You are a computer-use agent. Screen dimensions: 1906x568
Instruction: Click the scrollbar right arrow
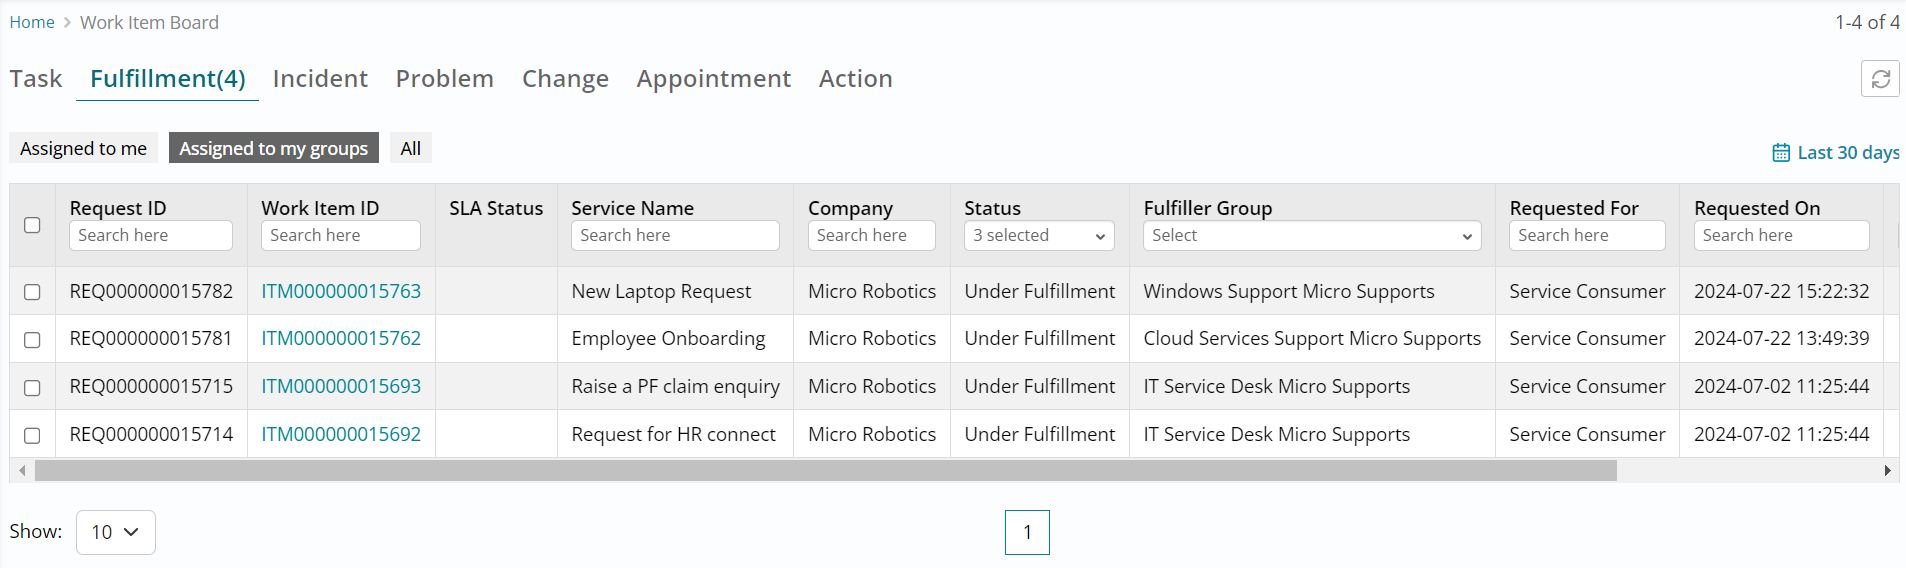(1887, 470)
